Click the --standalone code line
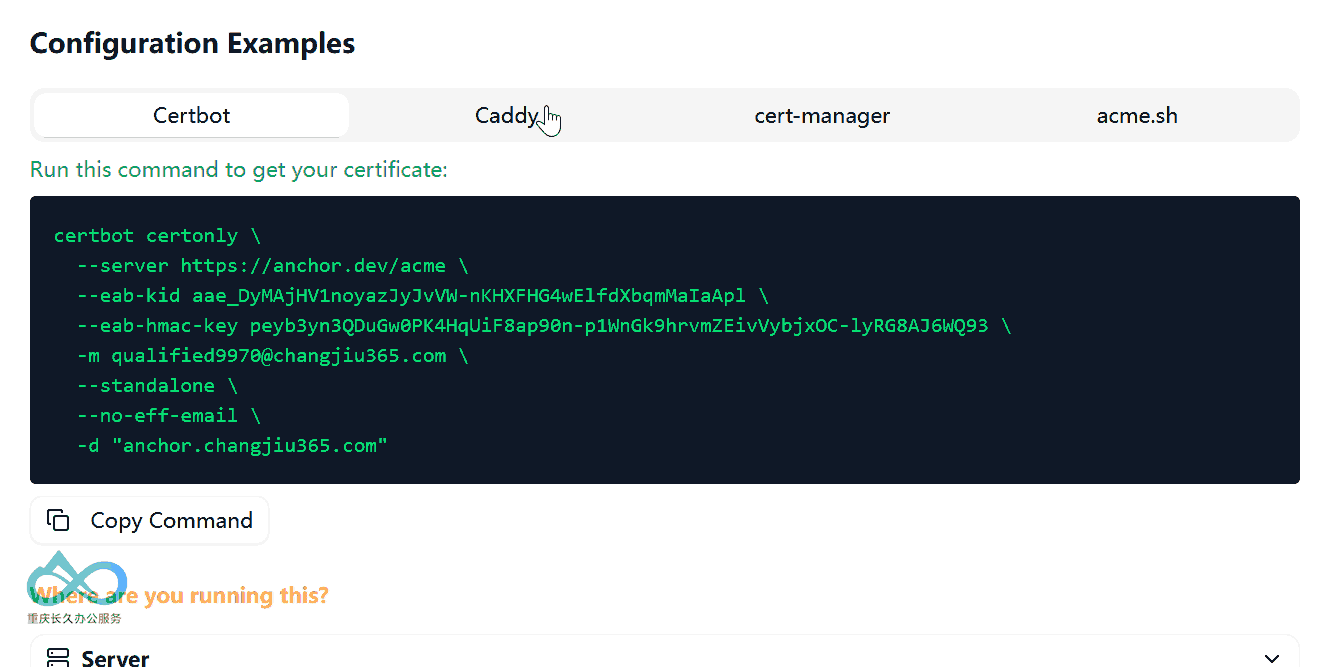Viewport: 1336px width, 667px height. coord(157,386)
